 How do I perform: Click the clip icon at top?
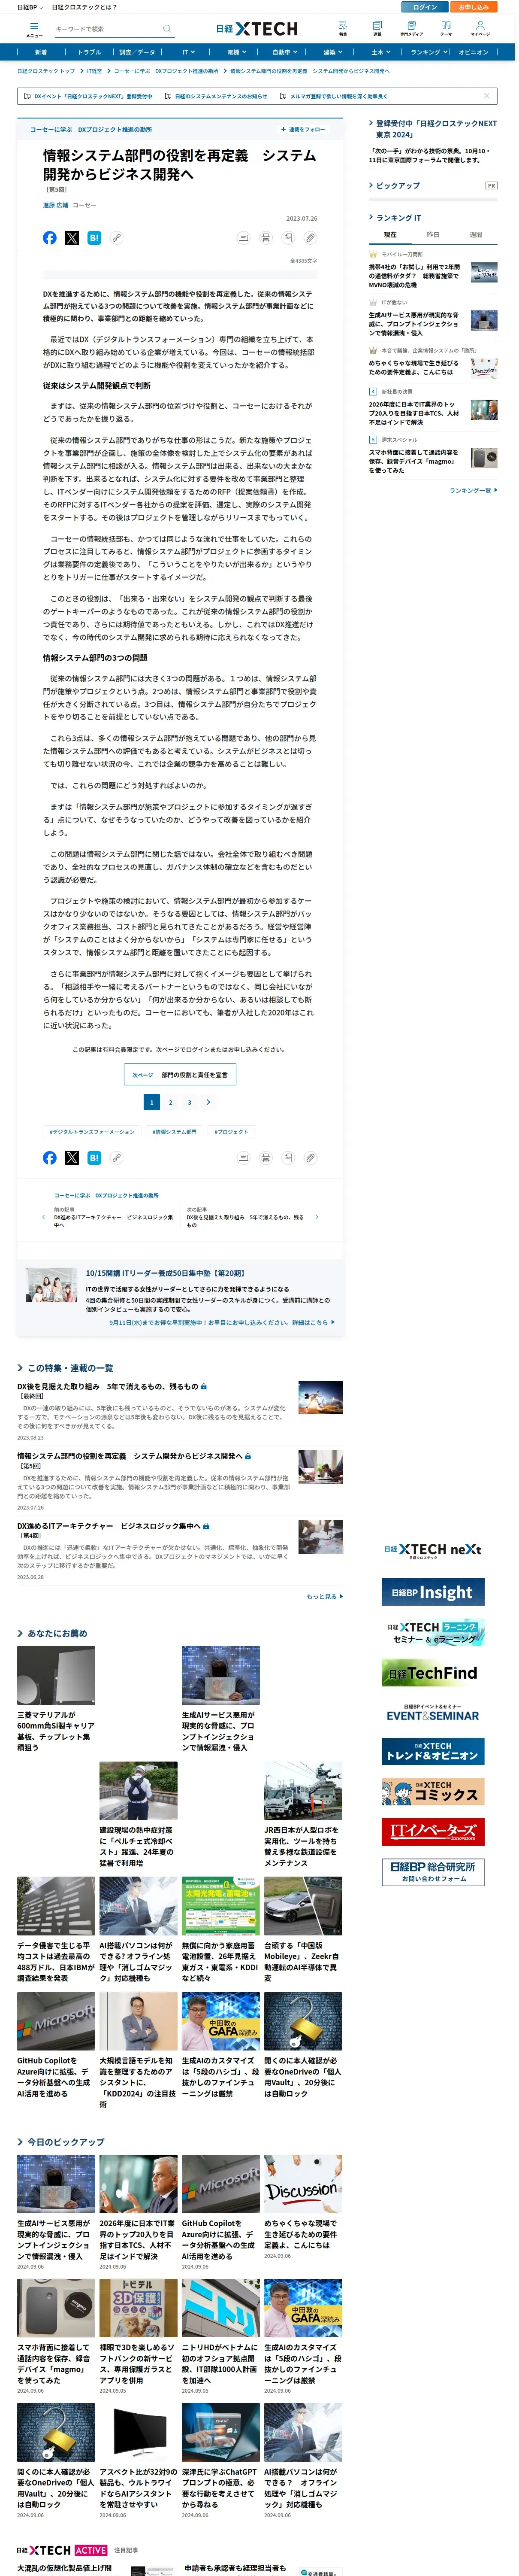tap(311, 238)
